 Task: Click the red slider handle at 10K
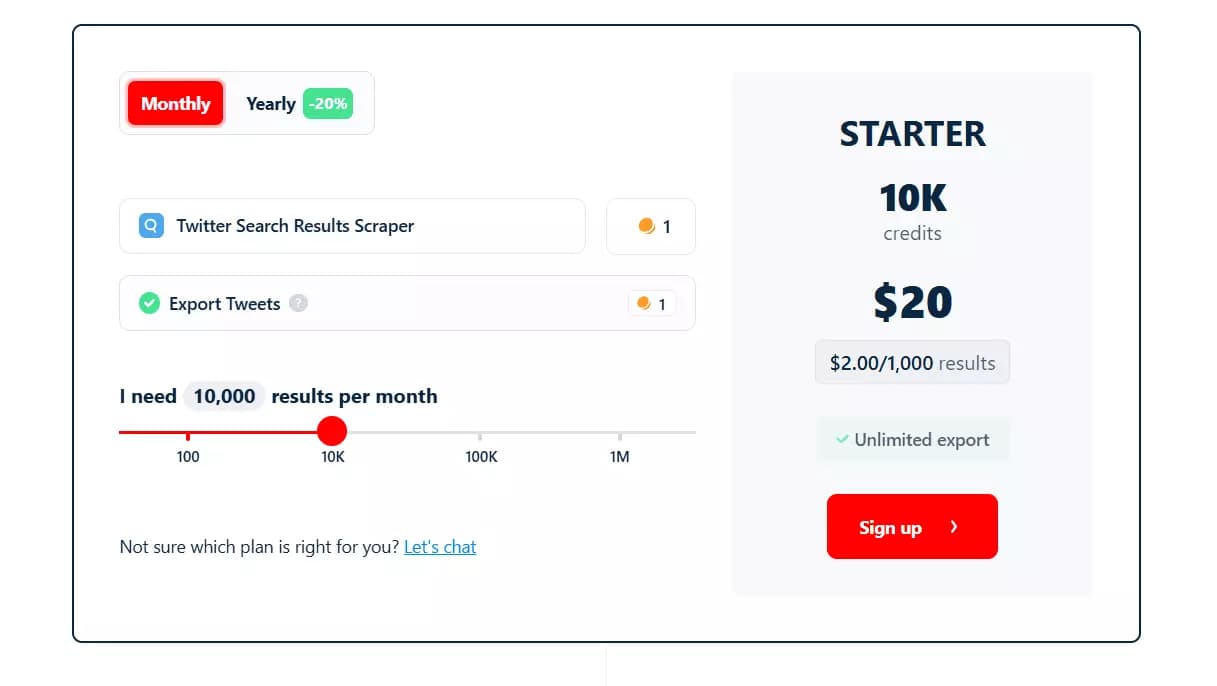[x=332, y=430]
